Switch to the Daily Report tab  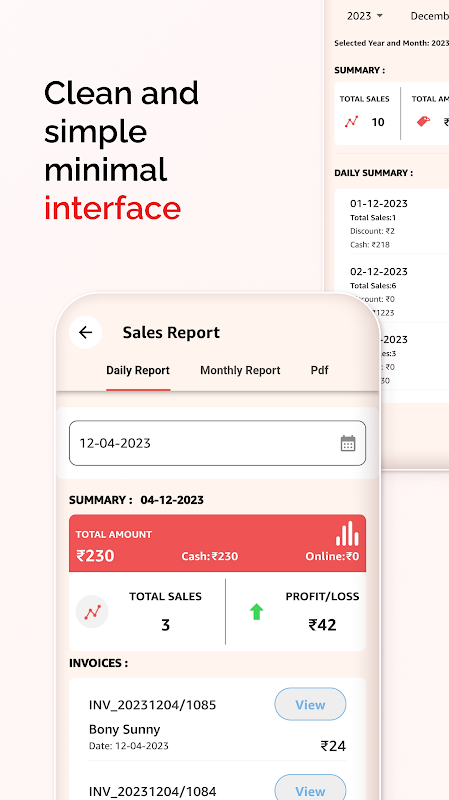point(138,370)
